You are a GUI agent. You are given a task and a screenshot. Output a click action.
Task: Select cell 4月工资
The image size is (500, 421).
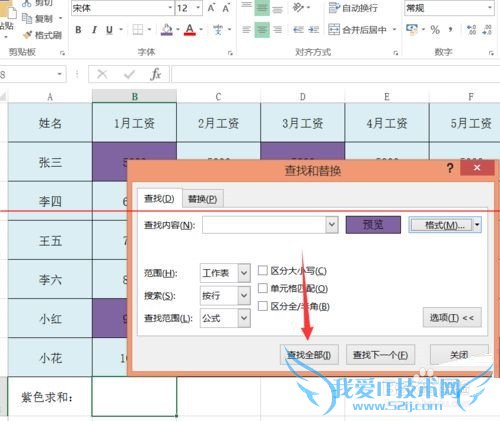click(387, 123)
